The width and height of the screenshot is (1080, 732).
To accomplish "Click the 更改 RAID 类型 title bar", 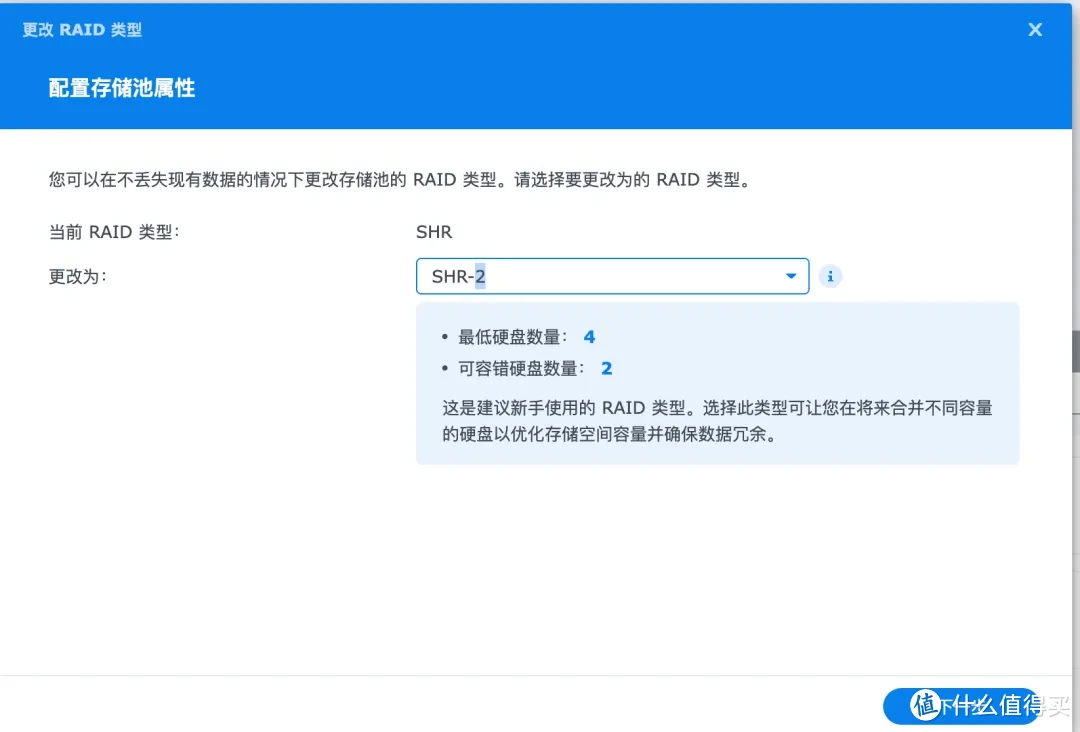I will click(82, 29).
